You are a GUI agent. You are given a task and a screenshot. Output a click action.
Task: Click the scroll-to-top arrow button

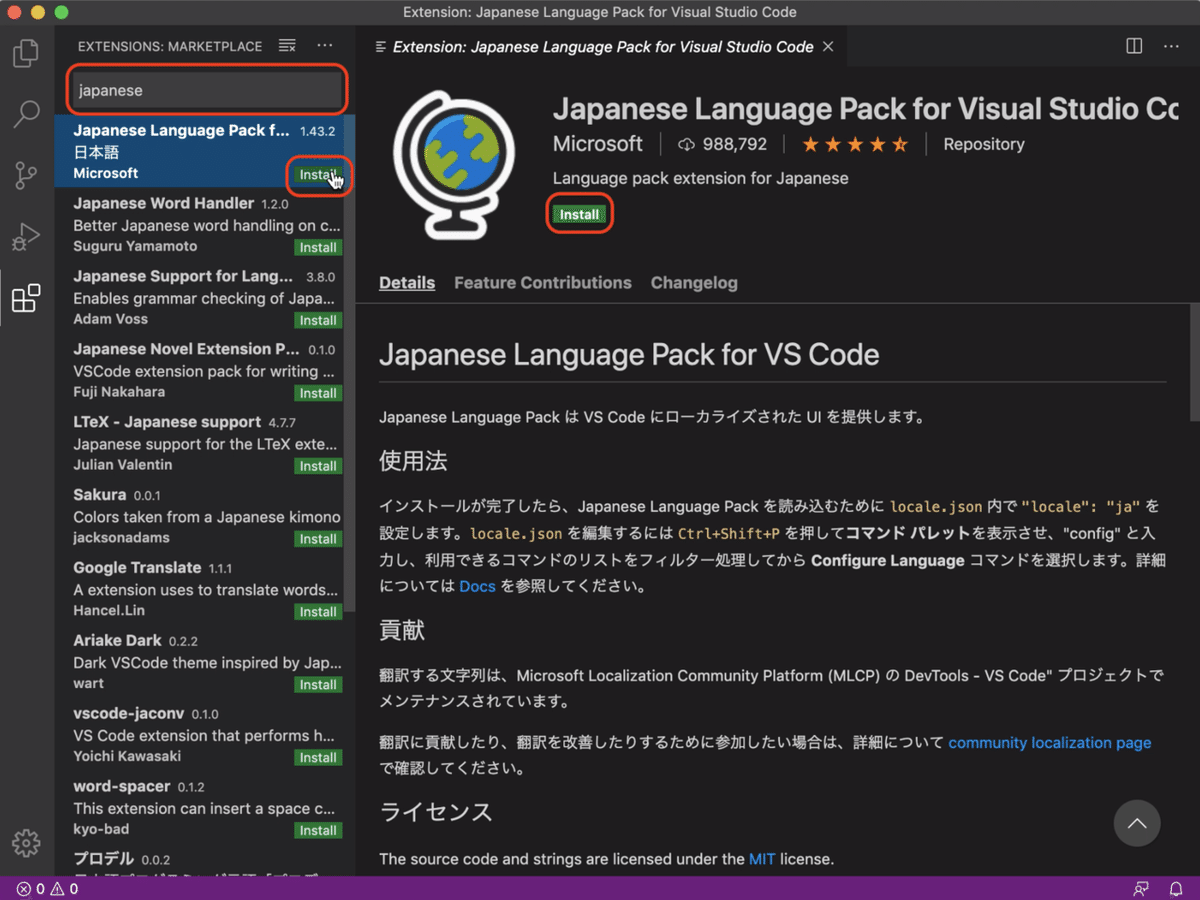[x=1137, y=824]
